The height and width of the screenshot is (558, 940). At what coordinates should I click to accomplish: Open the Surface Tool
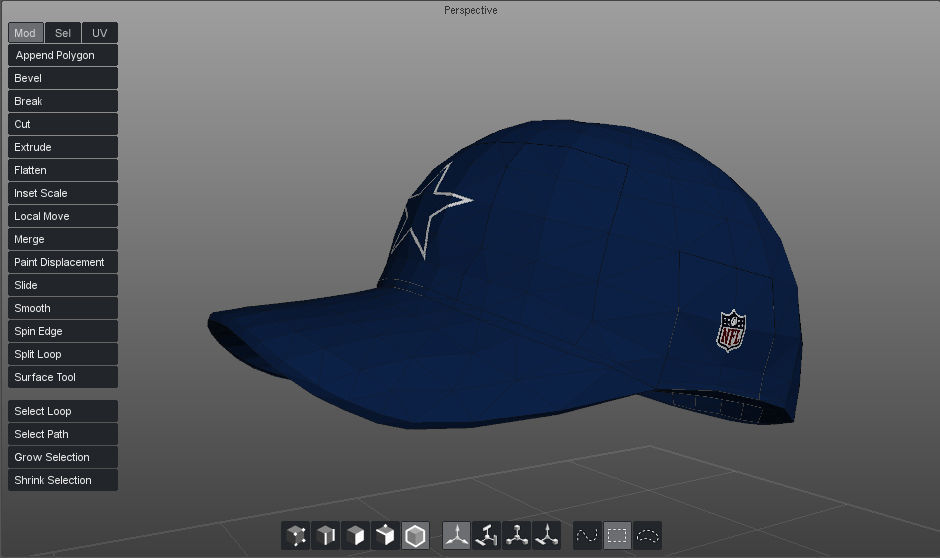[x=63, y=377]
